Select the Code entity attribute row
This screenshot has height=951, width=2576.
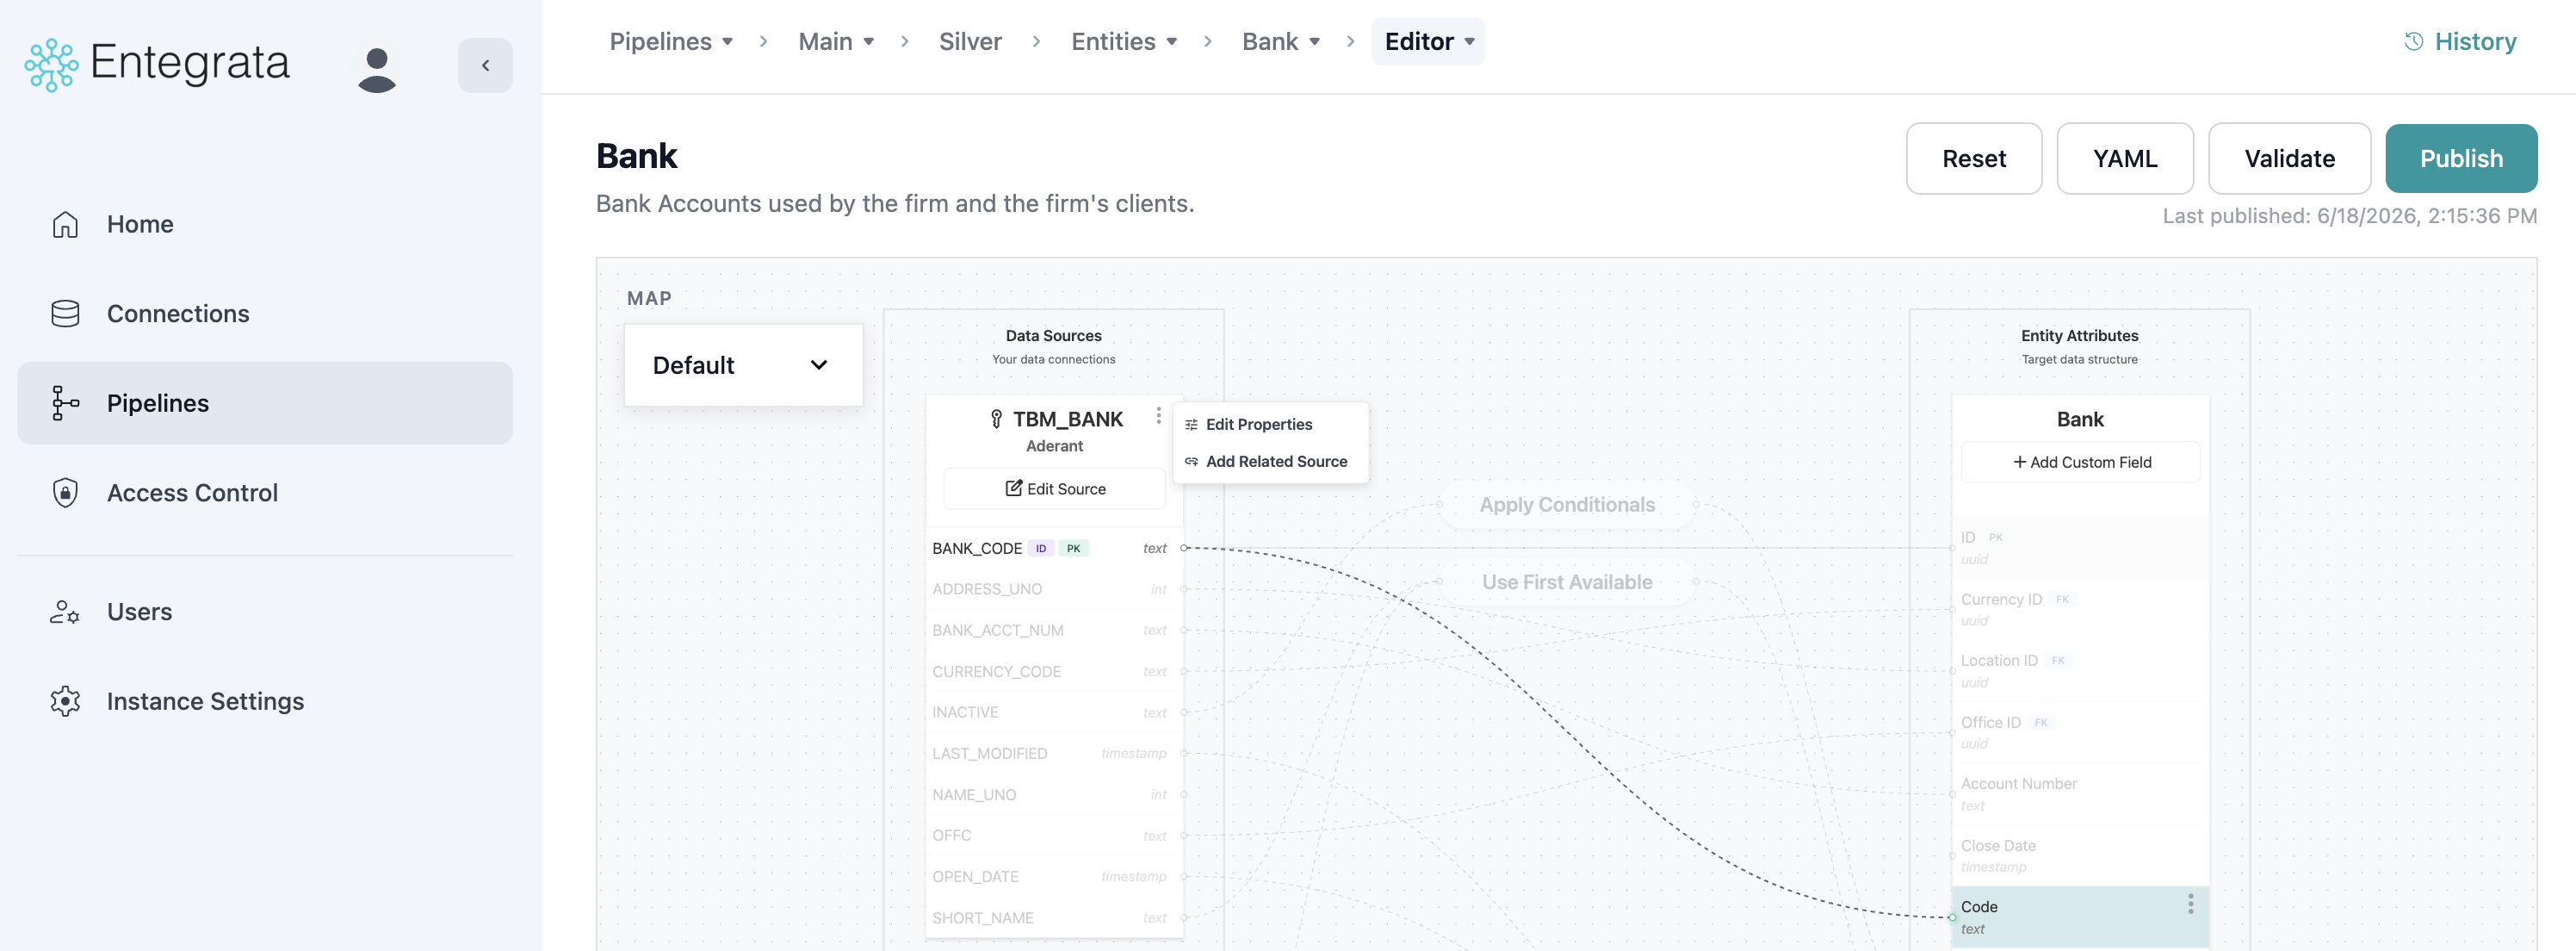coord(2080,917)
